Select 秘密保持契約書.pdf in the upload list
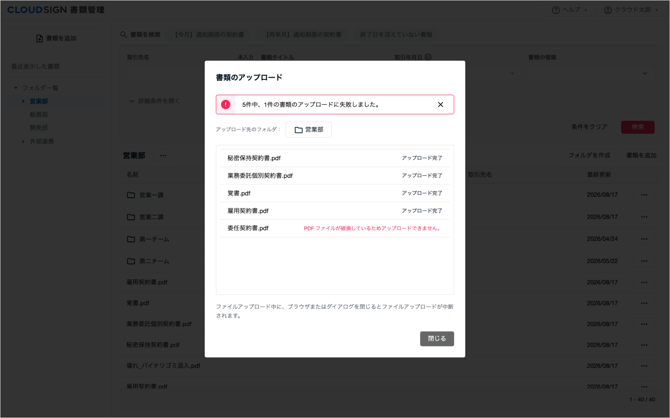The height and width of the screenshot is (418, 670). click(254, 158)
